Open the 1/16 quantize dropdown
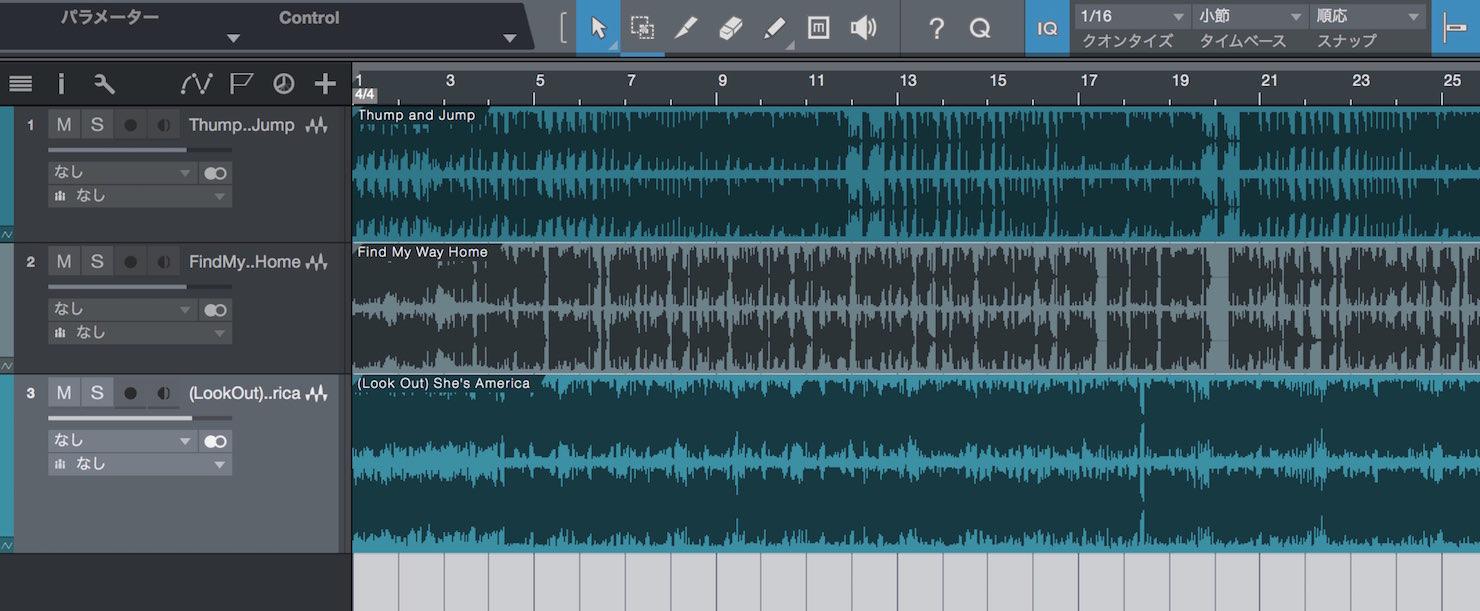Screen dimensions: 1480x611 tap(1132, 16)
